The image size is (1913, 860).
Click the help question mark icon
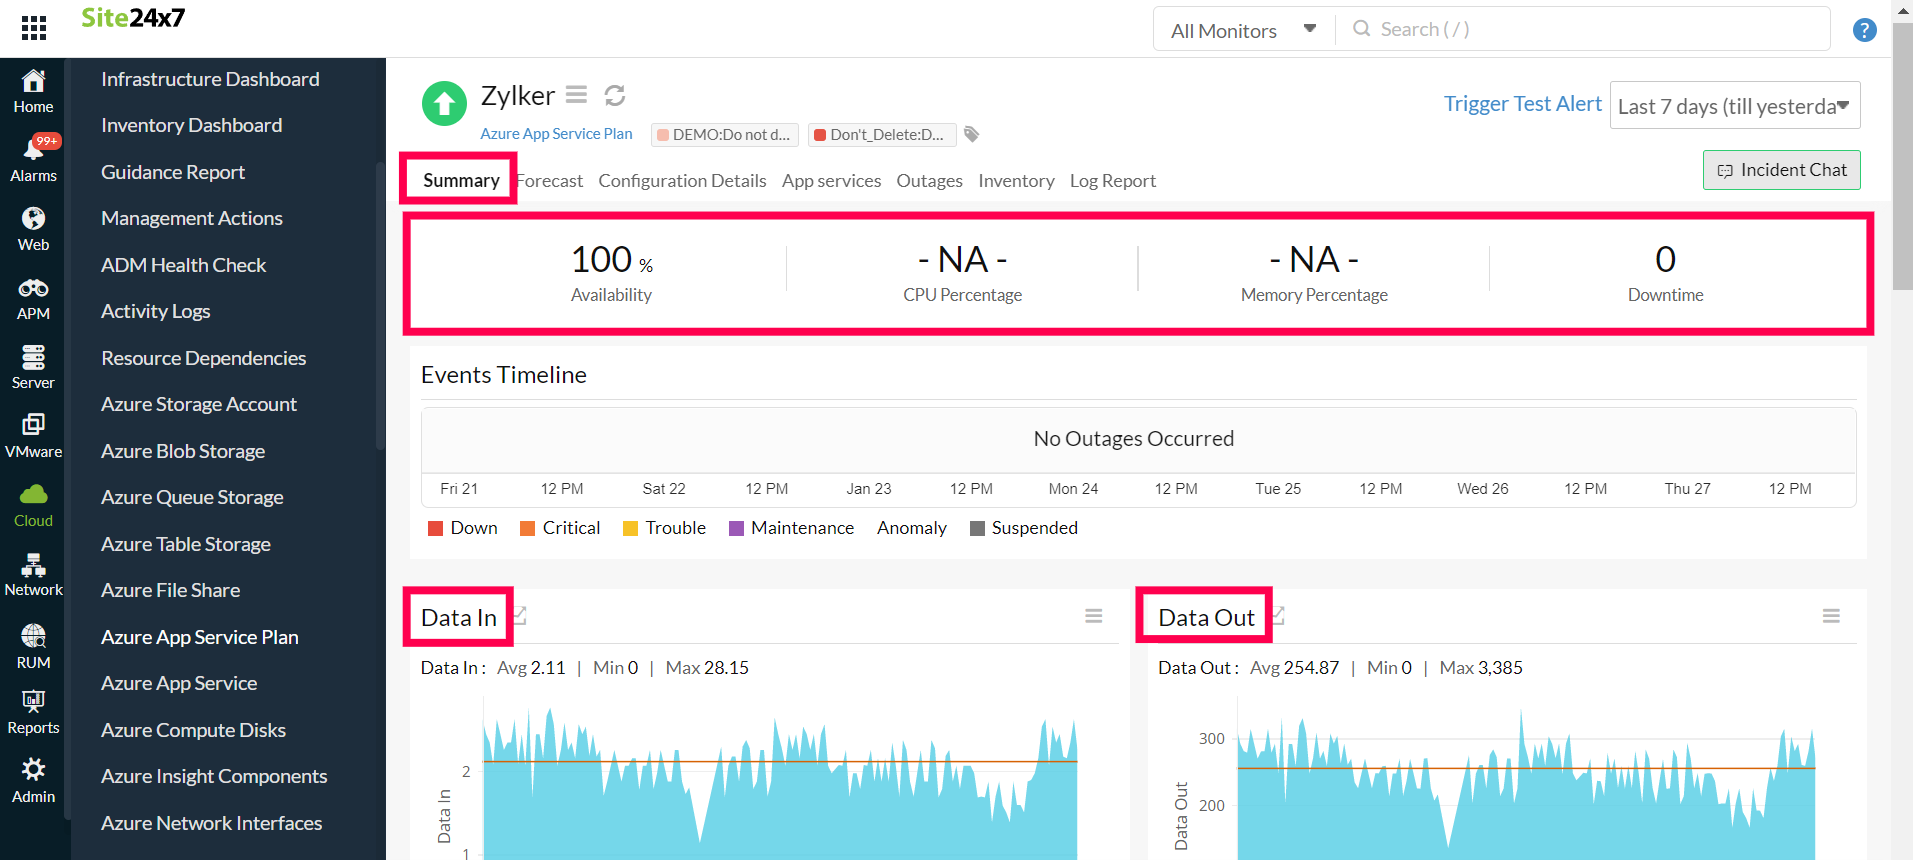pyautogui.click(x=1864, y=30)
